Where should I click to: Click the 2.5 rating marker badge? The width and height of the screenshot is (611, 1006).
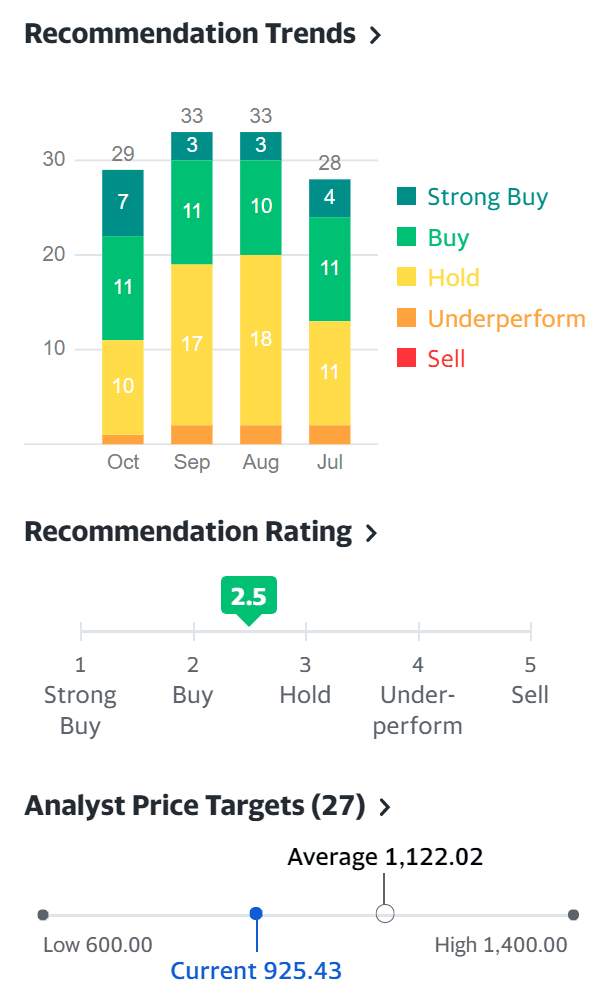pos(248,597)
